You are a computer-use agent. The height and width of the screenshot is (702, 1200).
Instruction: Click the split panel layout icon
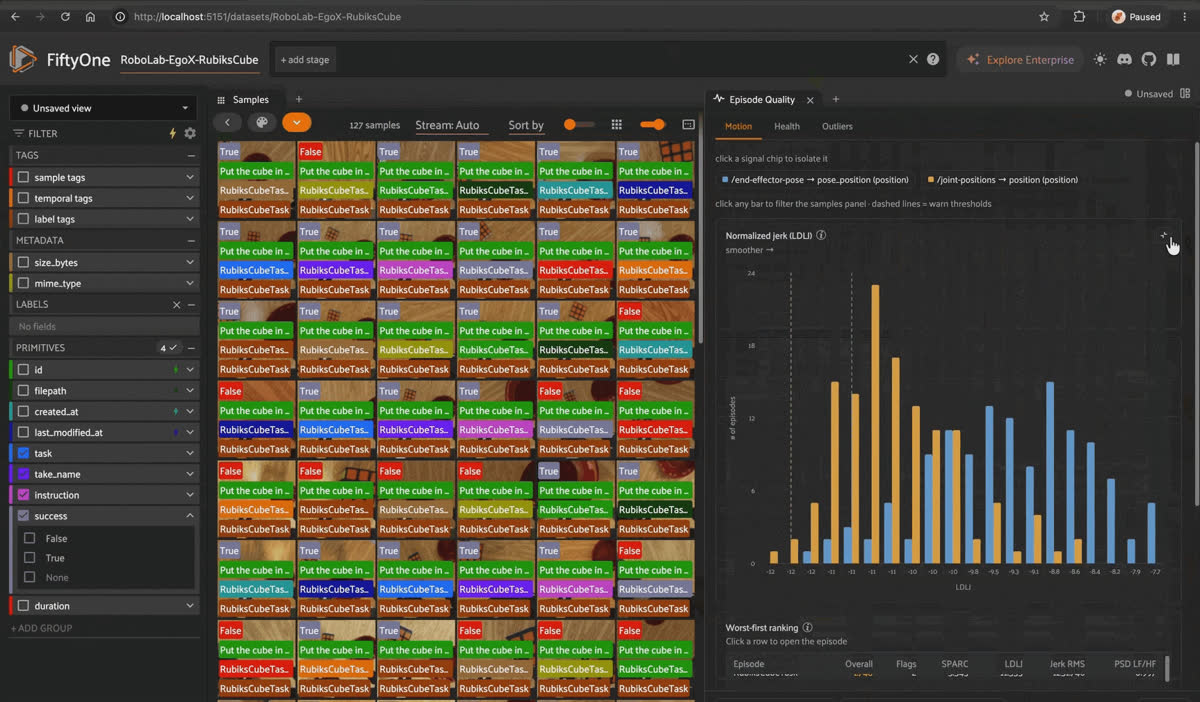click(1186, 94)
